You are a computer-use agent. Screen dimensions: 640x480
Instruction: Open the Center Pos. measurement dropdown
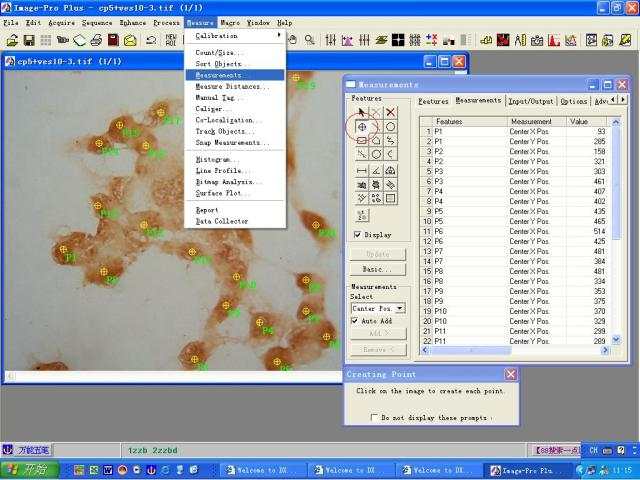400,309
